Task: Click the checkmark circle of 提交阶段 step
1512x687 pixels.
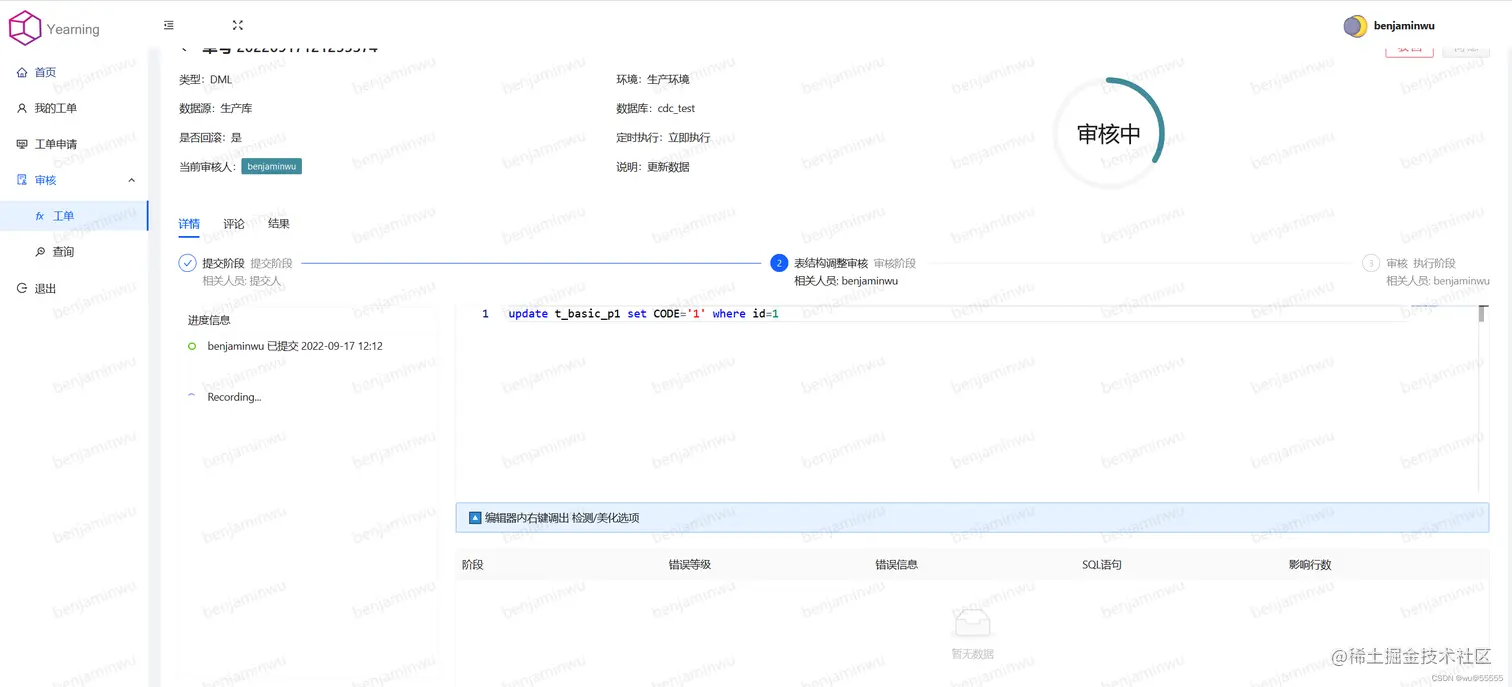Action: coord(187,263)
